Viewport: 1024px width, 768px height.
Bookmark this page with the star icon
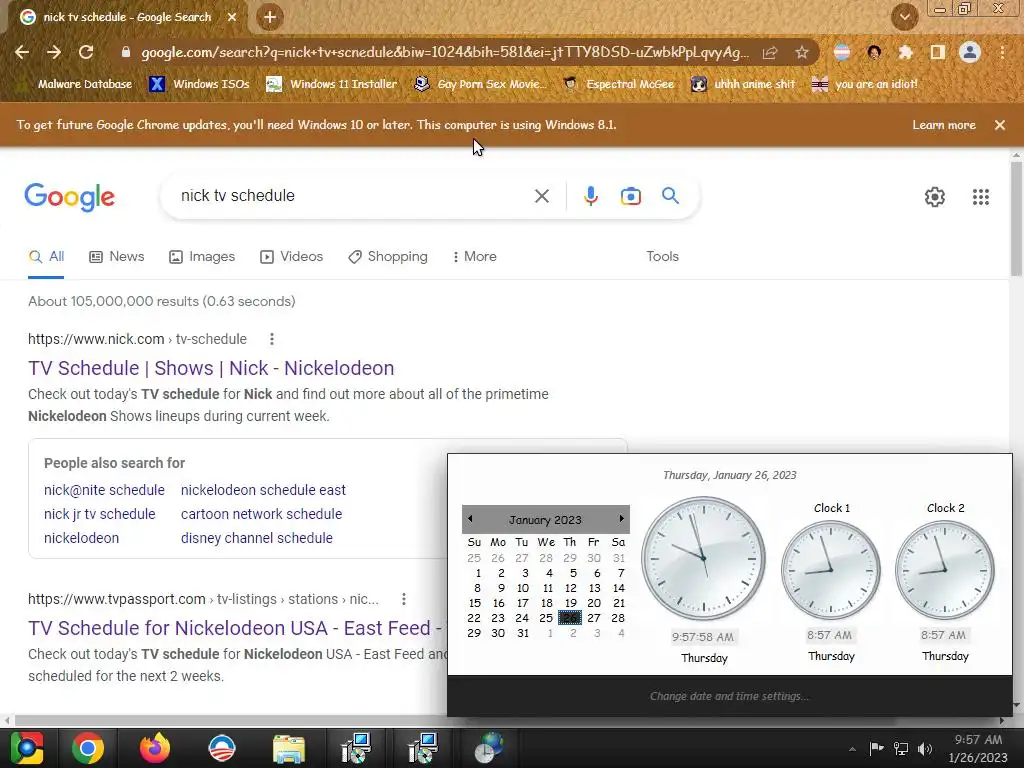(802, 52)
